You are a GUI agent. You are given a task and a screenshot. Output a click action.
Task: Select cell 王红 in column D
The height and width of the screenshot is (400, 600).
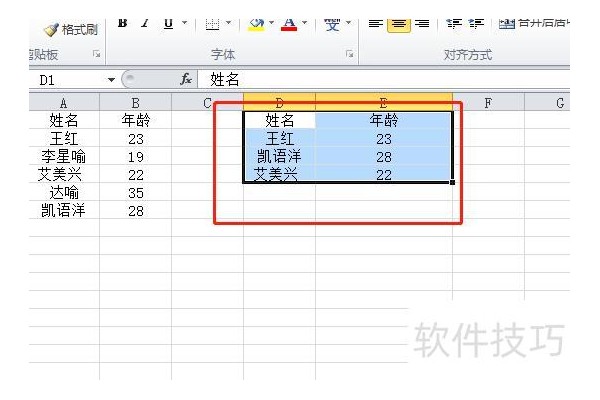tap(279, 138)
